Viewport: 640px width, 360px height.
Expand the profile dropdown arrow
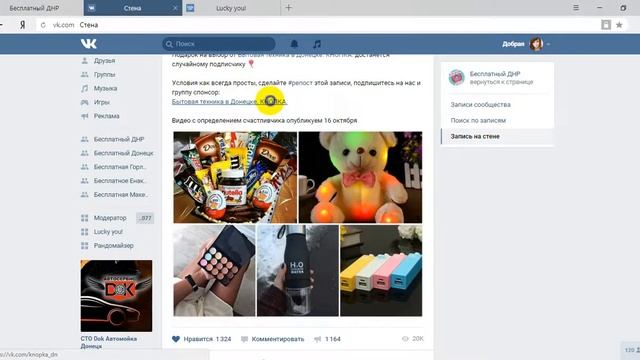(548, 44)
